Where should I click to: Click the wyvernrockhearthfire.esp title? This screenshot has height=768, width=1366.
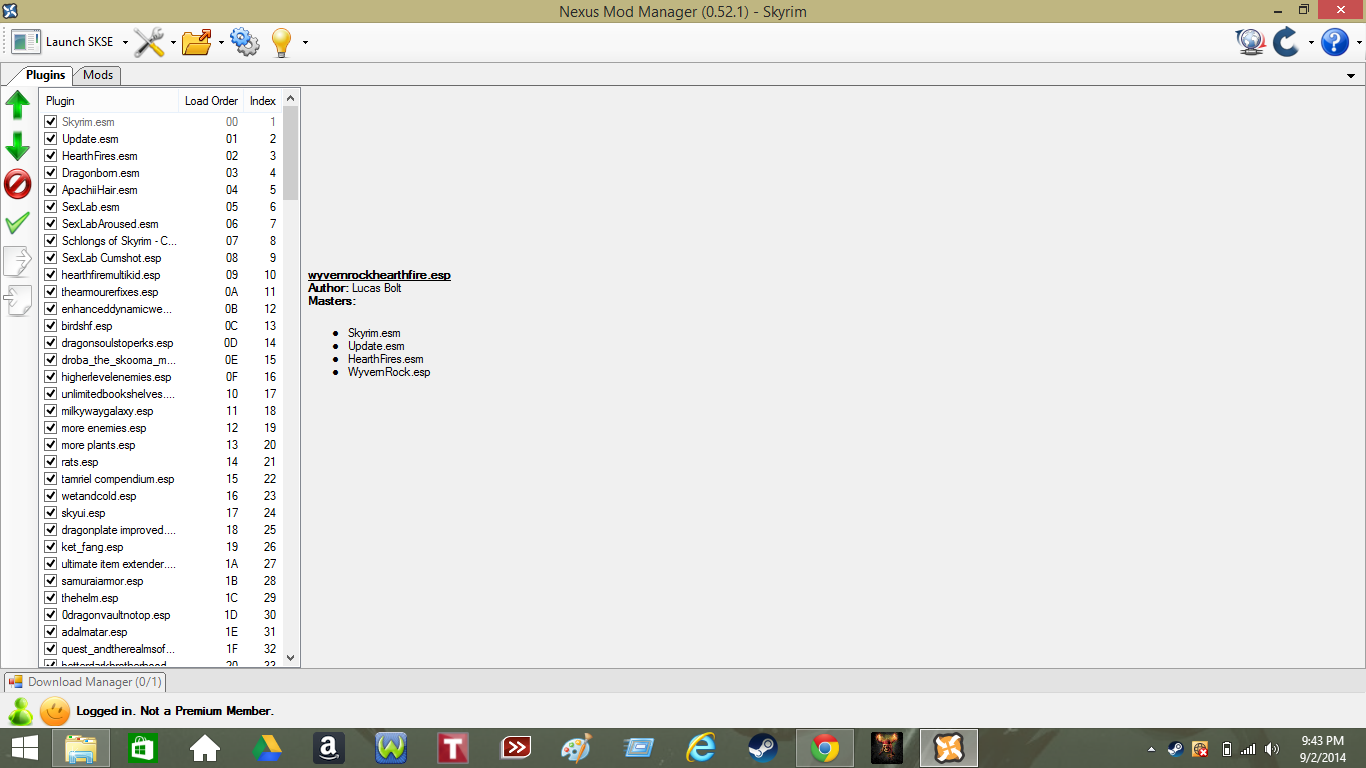(379, 275)
